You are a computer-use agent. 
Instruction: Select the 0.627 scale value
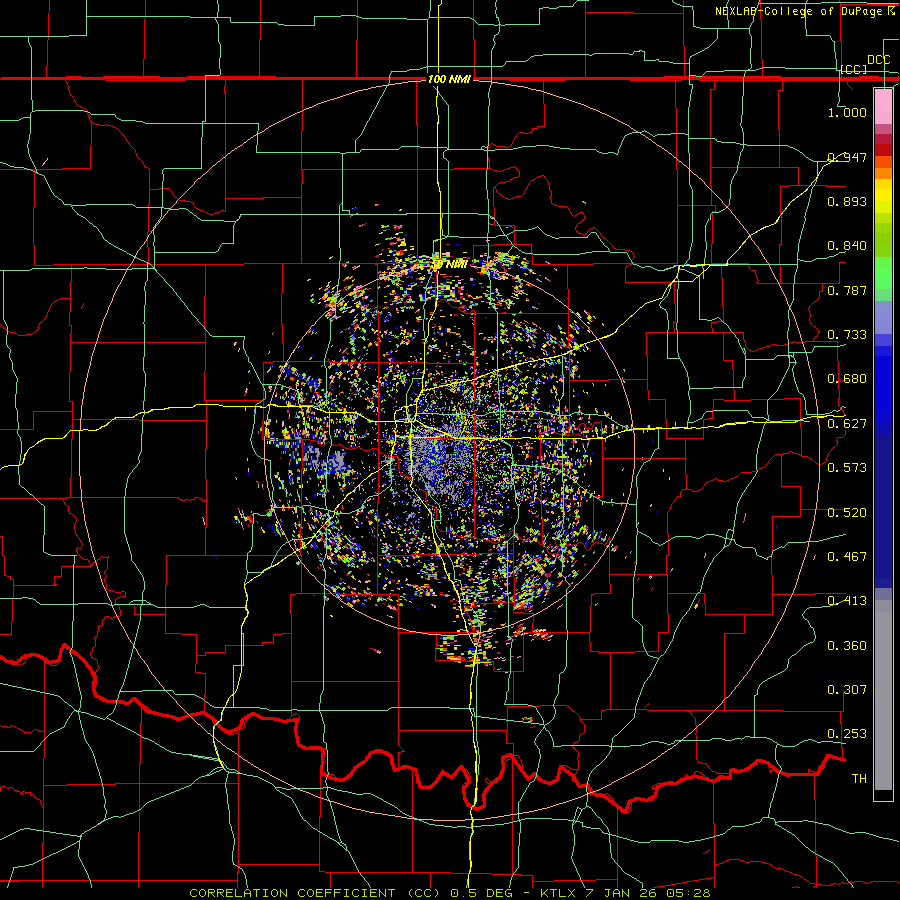[847, 424]
